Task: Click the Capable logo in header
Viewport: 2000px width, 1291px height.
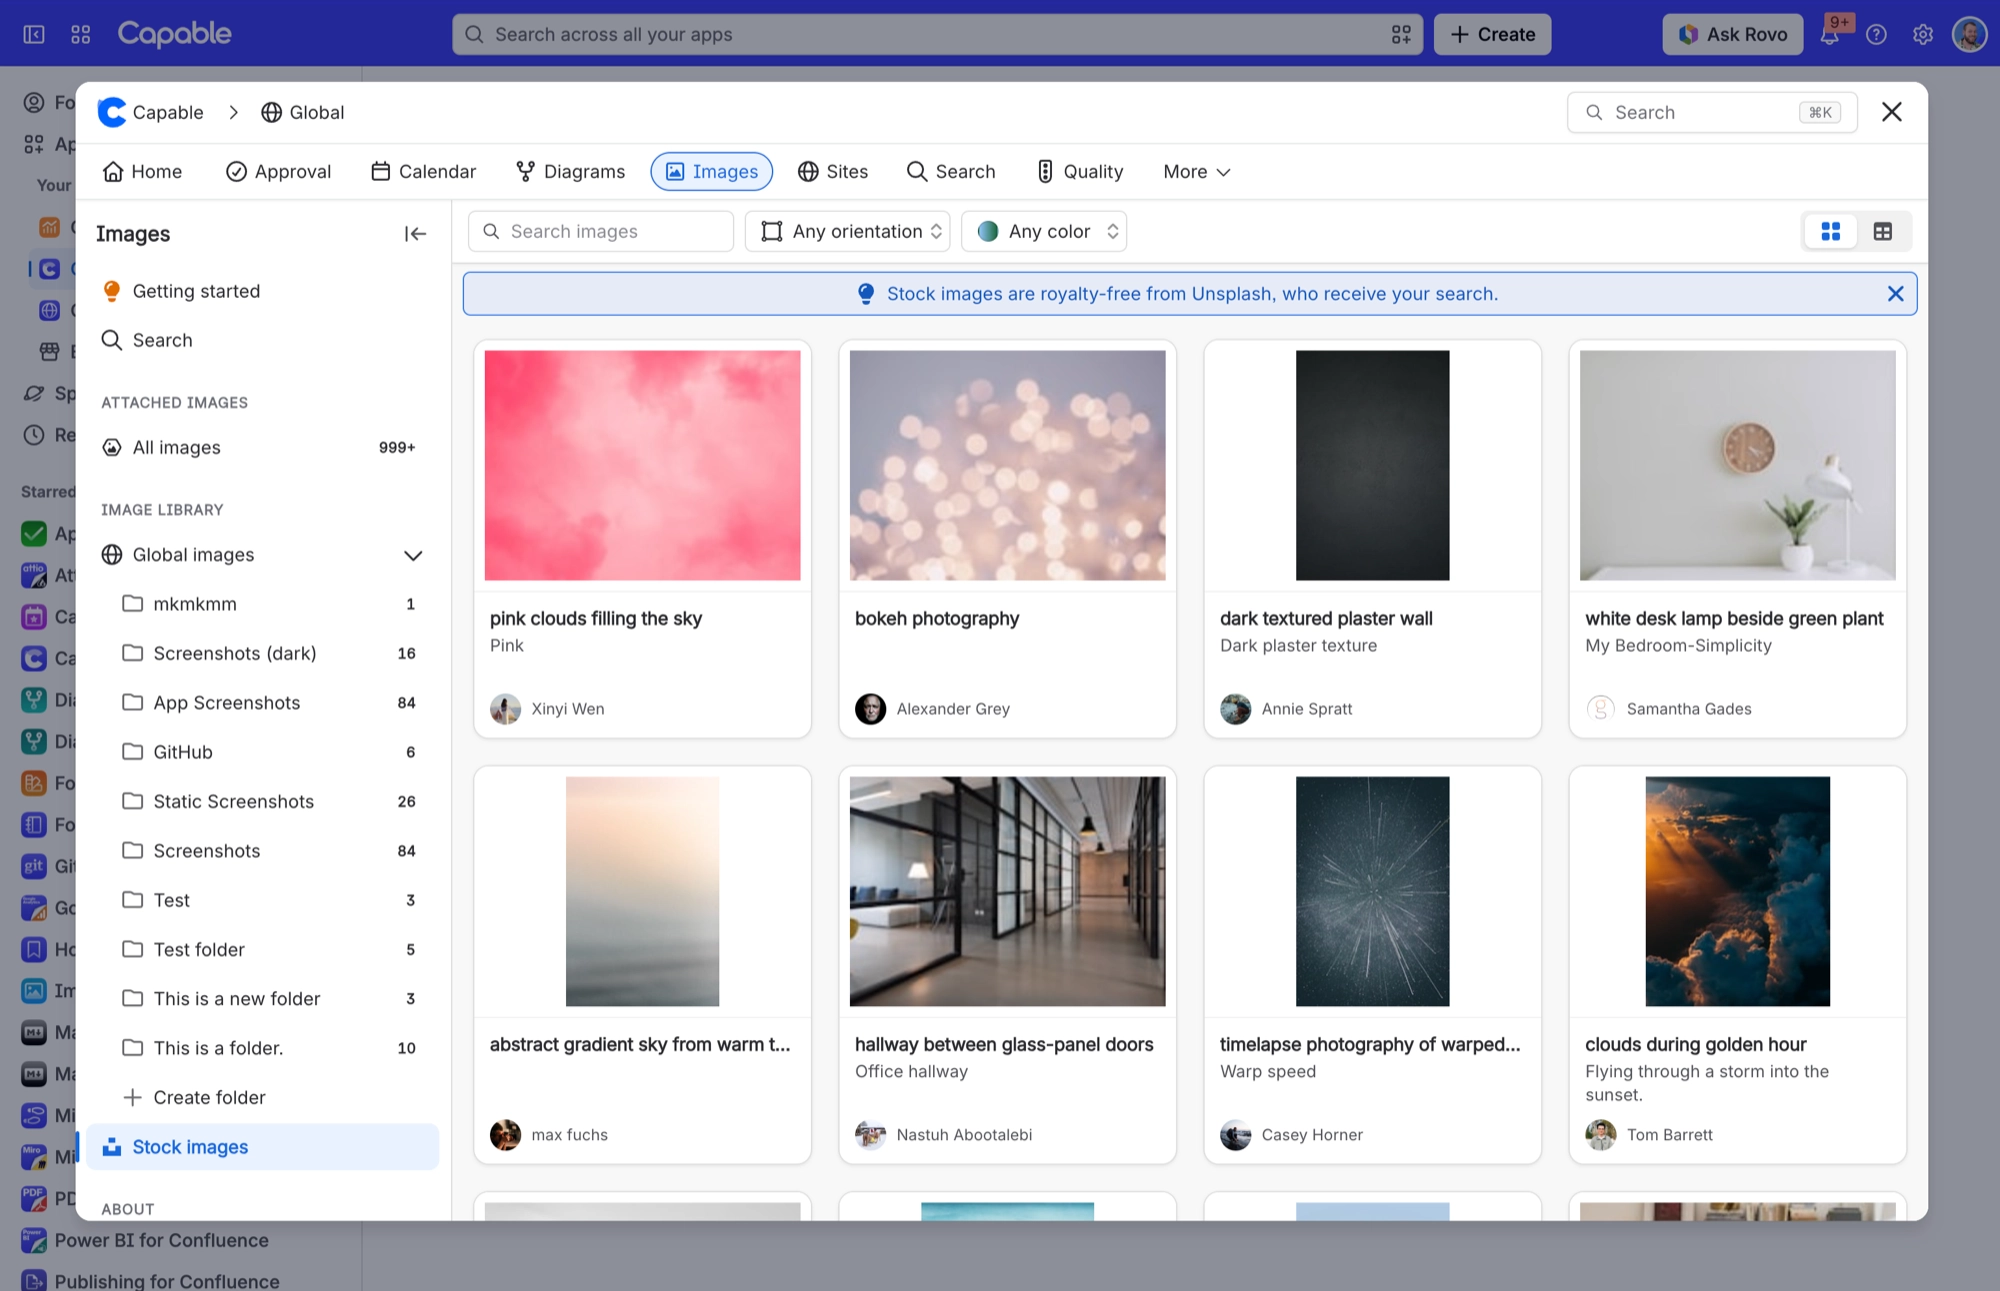Action: click(x=174, y=34)
